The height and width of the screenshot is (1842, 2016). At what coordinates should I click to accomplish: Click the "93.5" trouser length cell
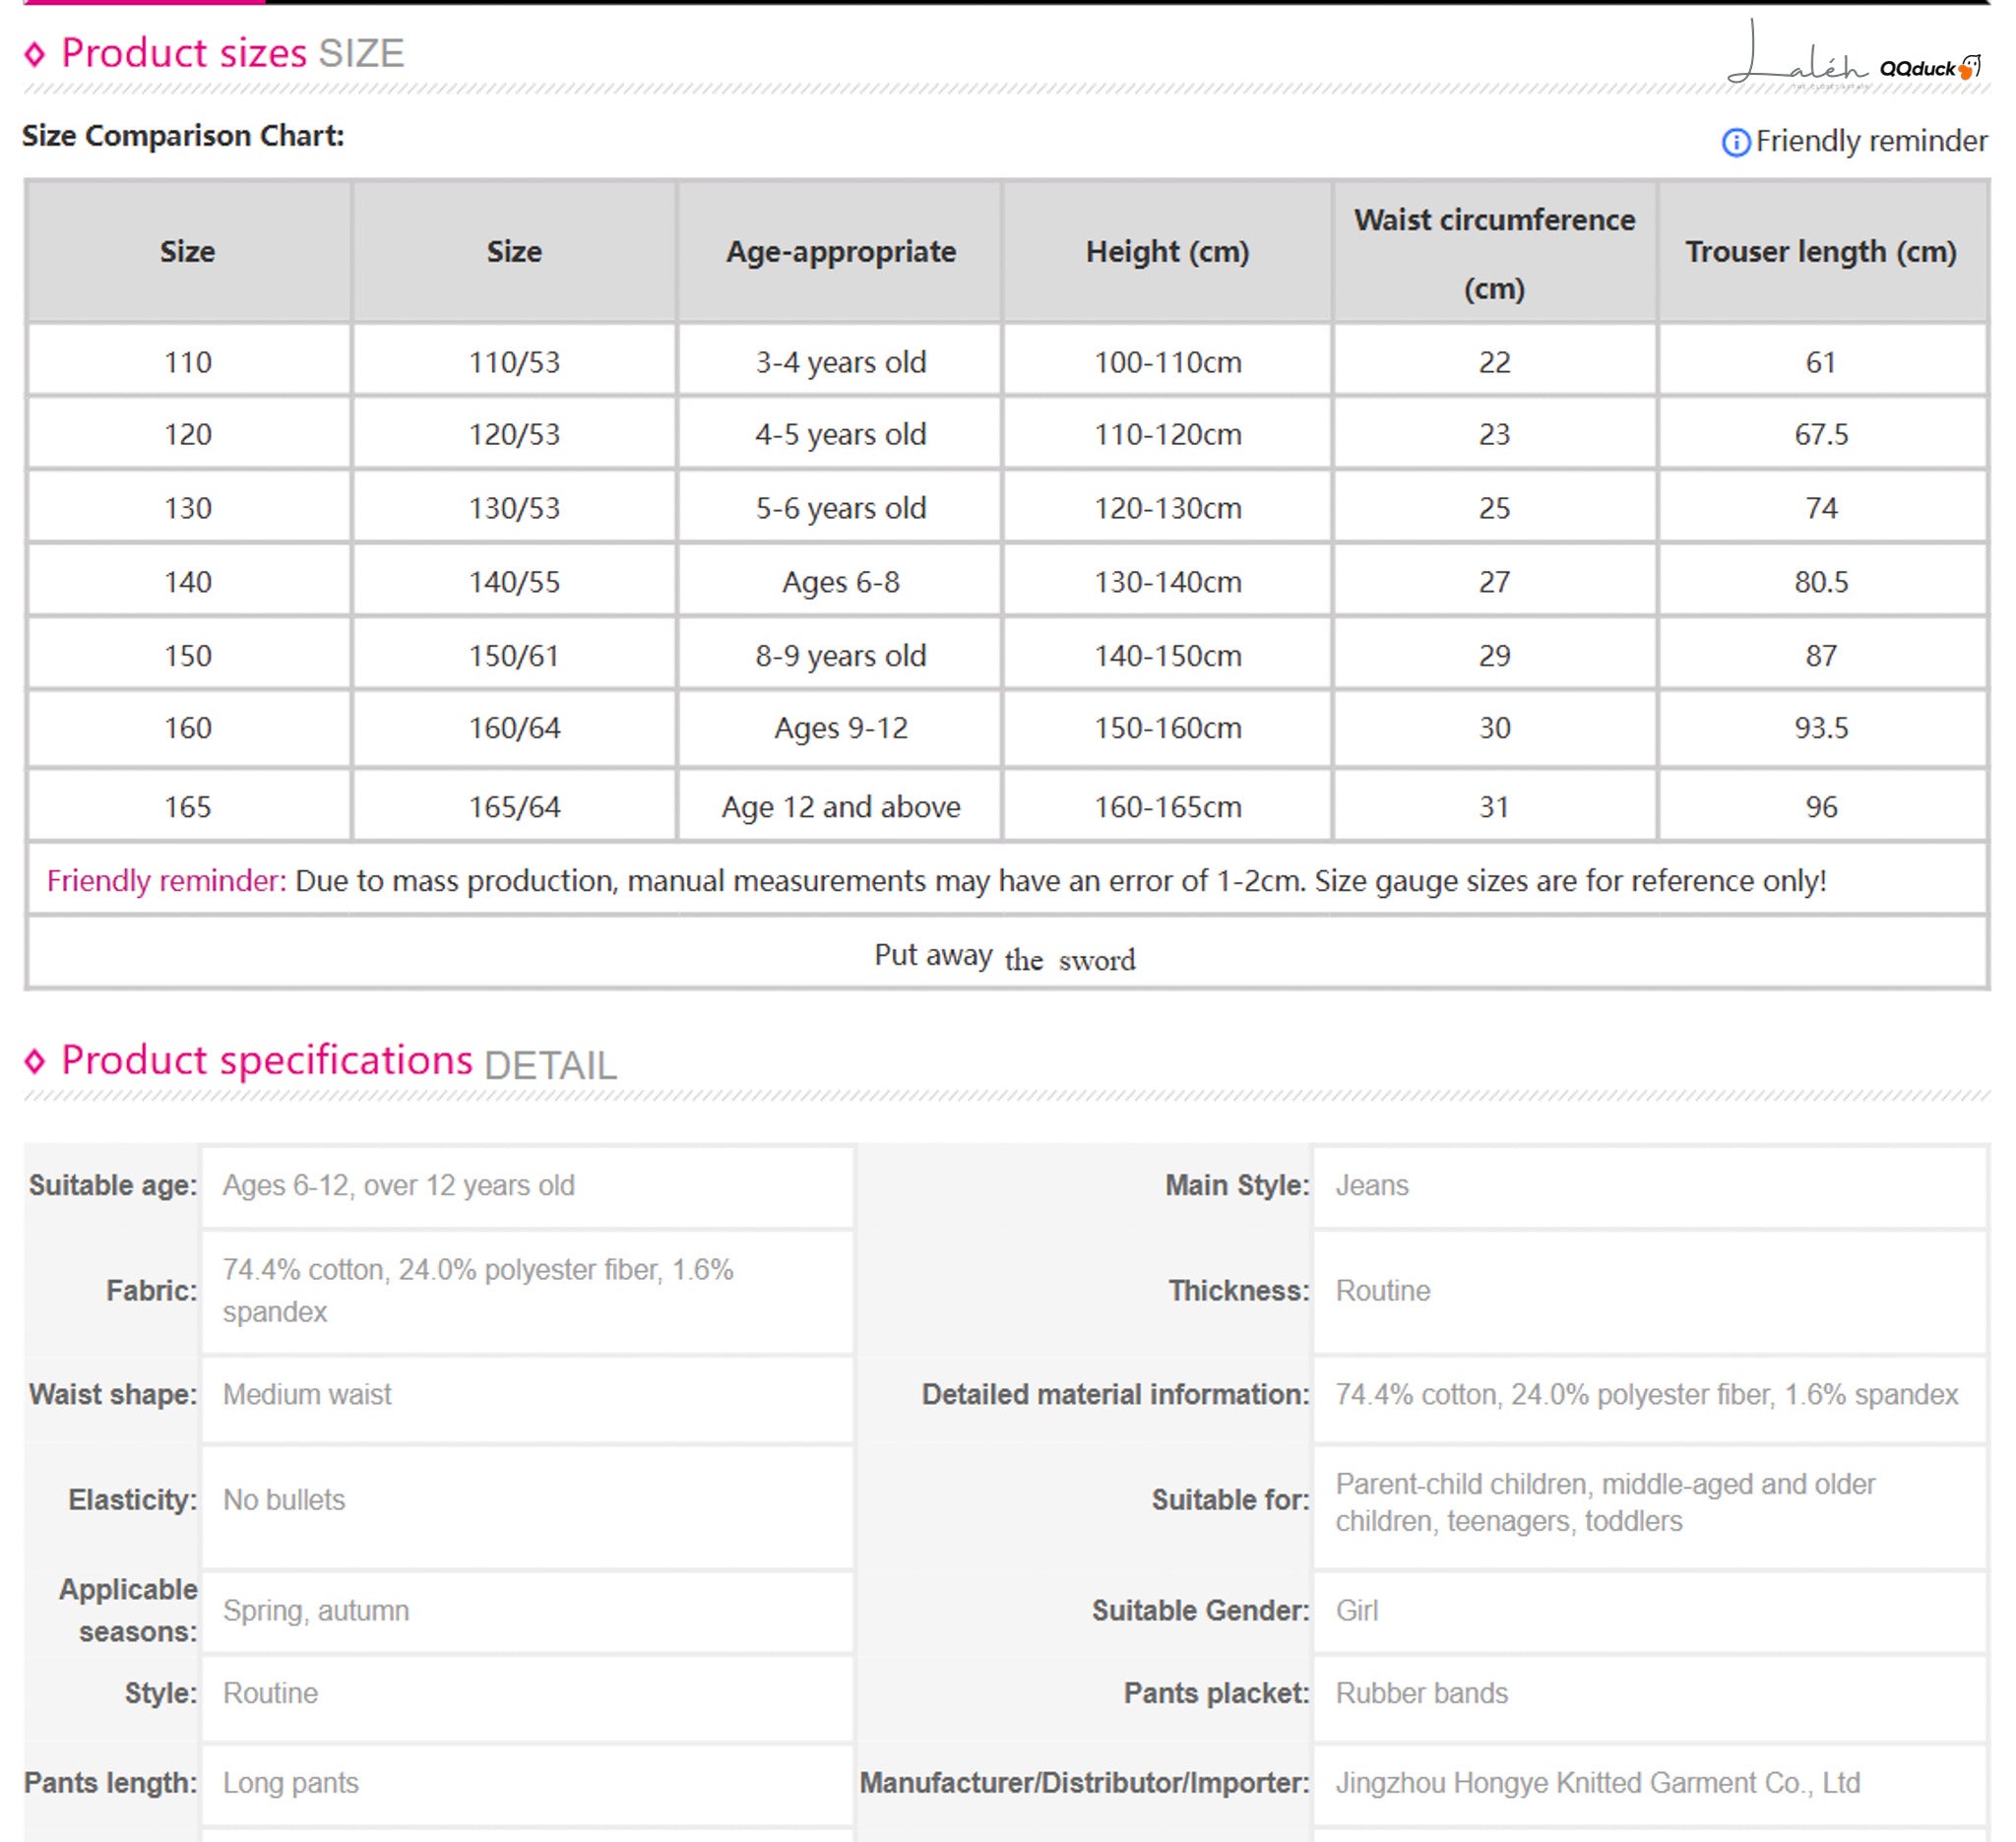(1820, 728)
